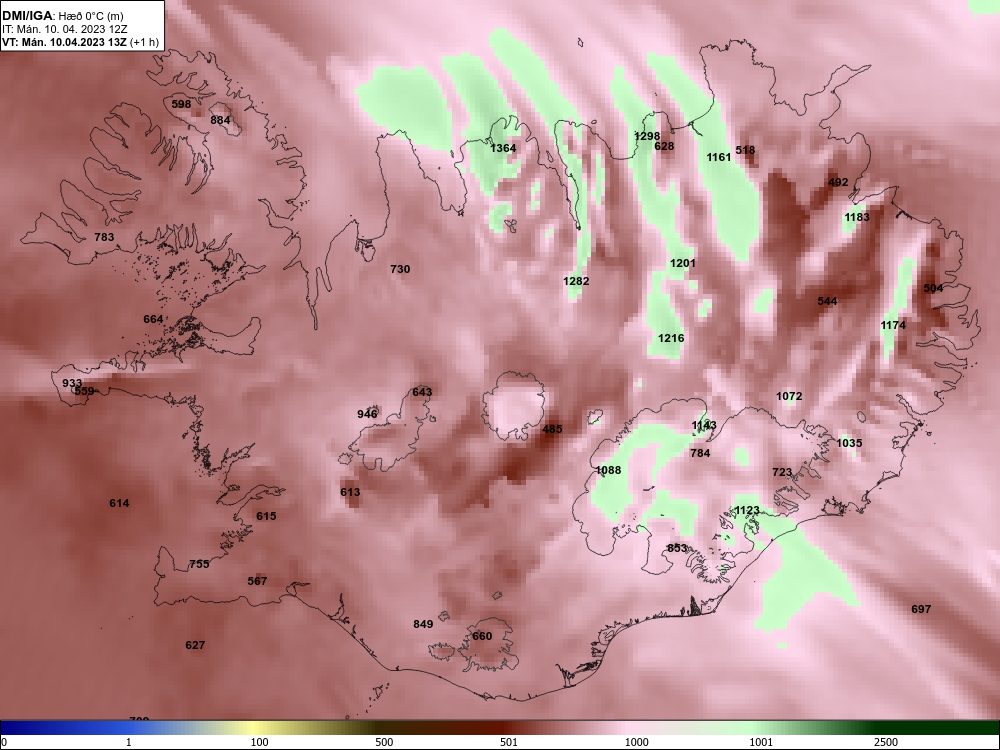Click the 1072 height value
The image size is (1000, 750).
coord(789,396)
